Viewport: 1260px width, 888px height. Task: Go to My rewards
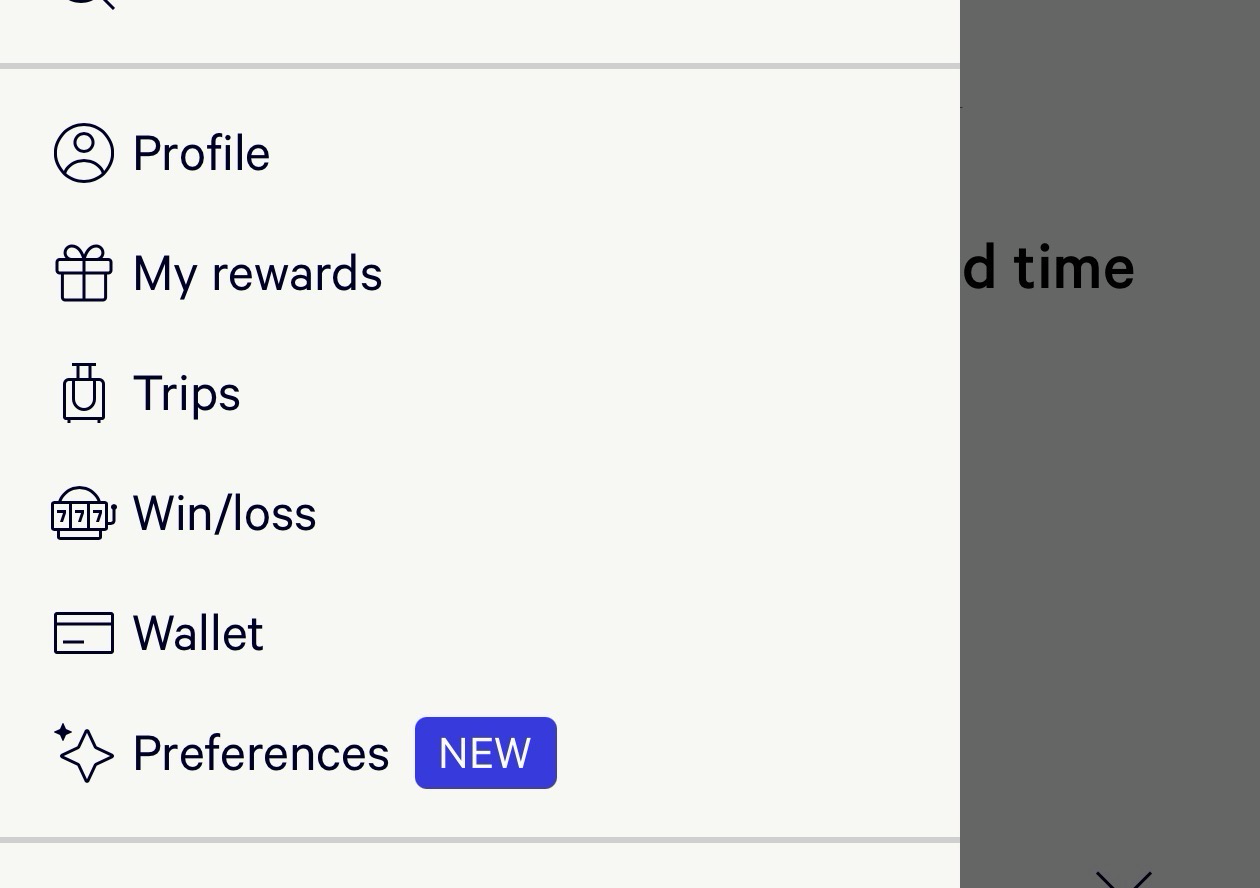point(257,274)
